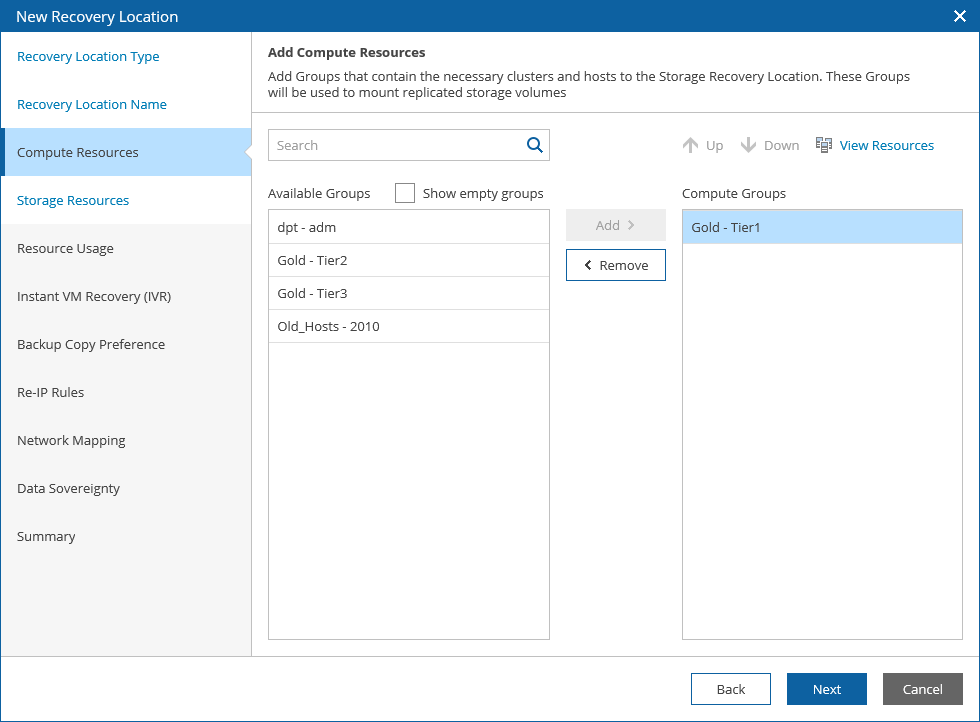Click the Back button
This screenshot has width=980, height=722.
pos(731,689)
